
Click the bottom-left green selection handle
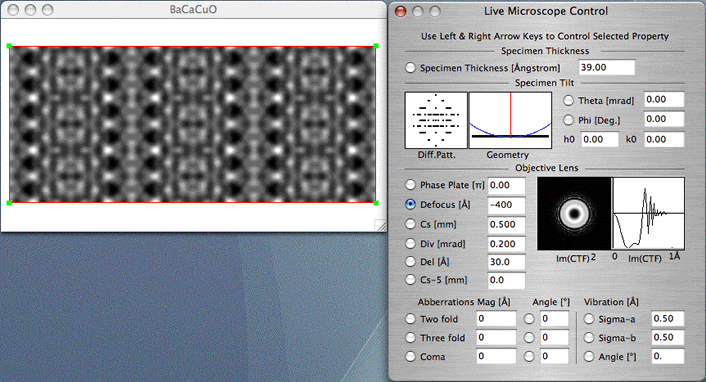[9, 203]
